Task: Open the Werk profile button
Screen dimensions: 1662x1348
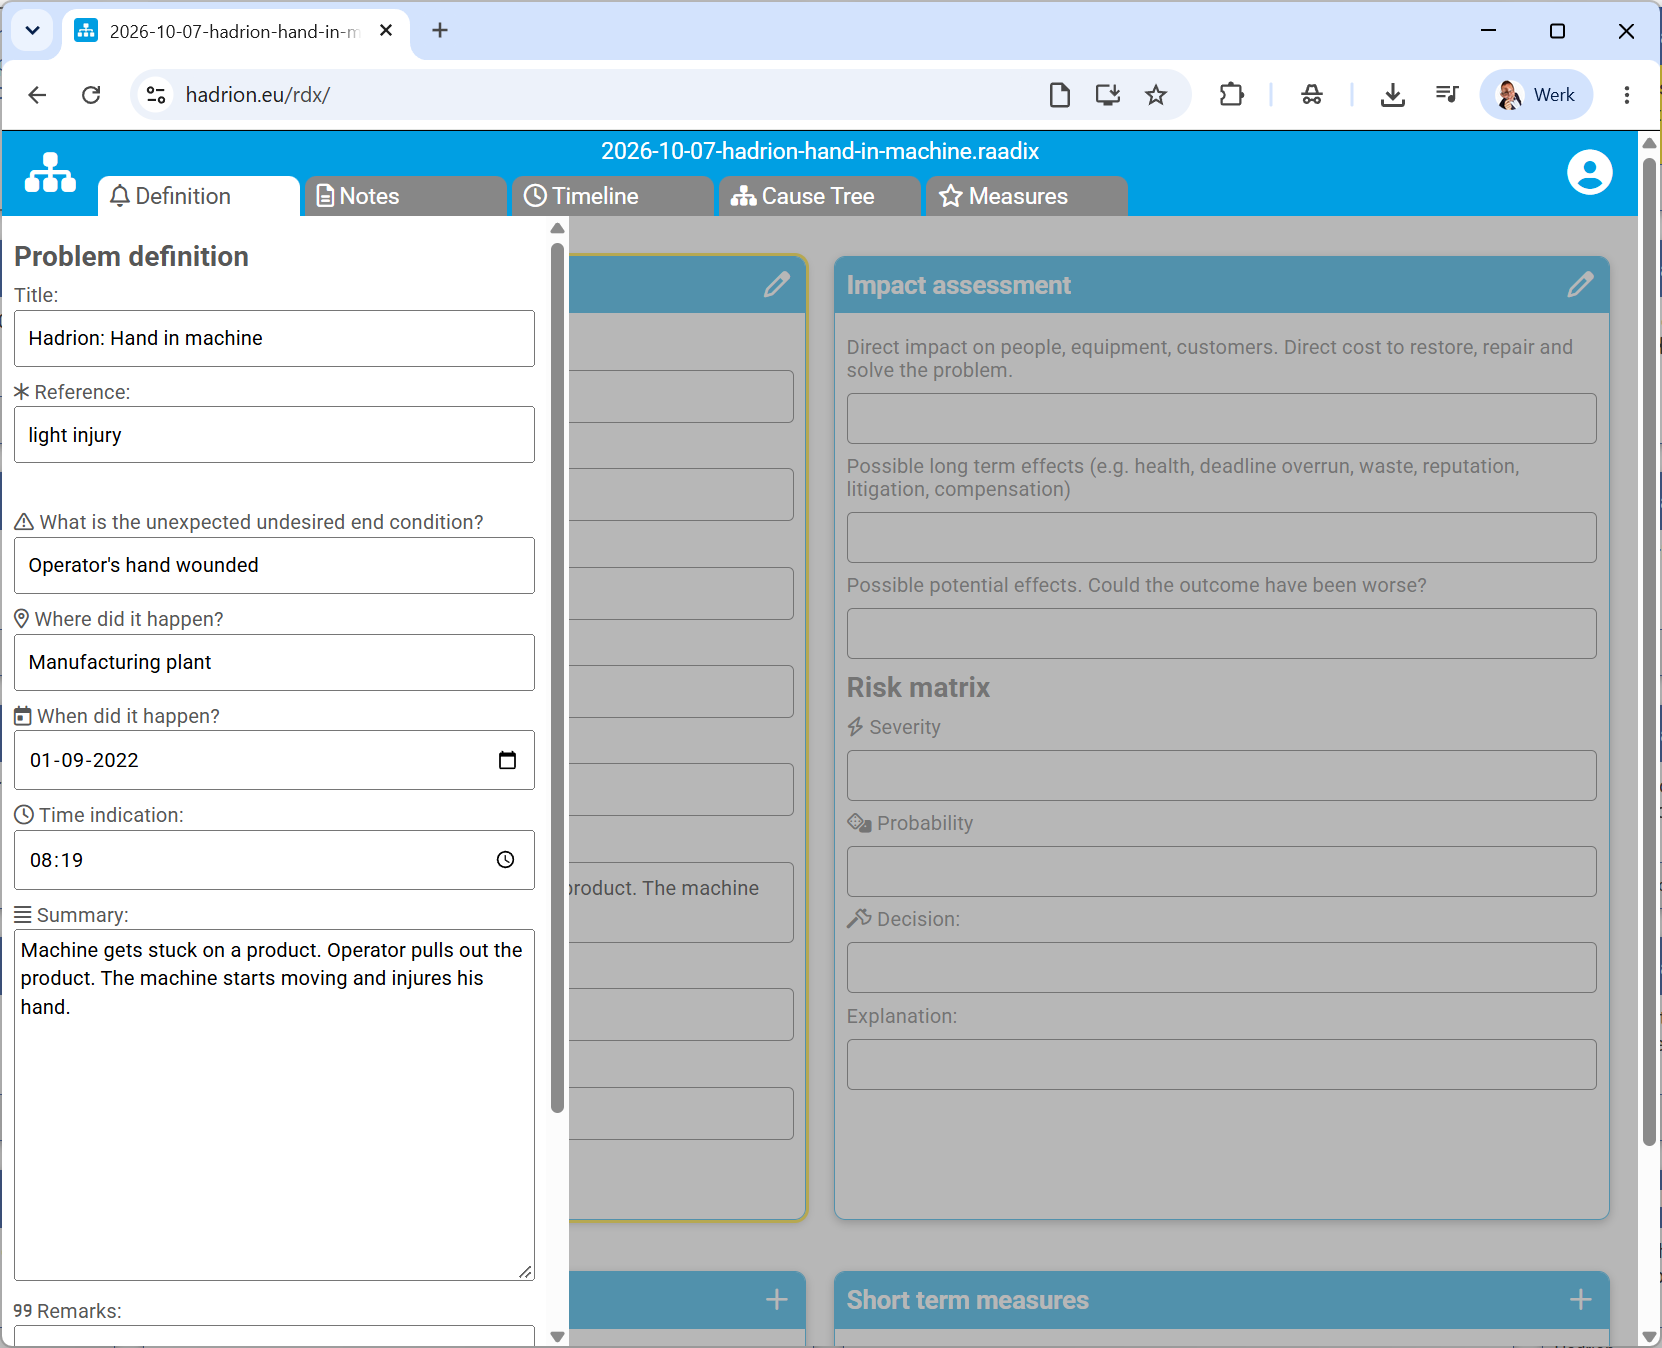Action: tap(1536, 95)
